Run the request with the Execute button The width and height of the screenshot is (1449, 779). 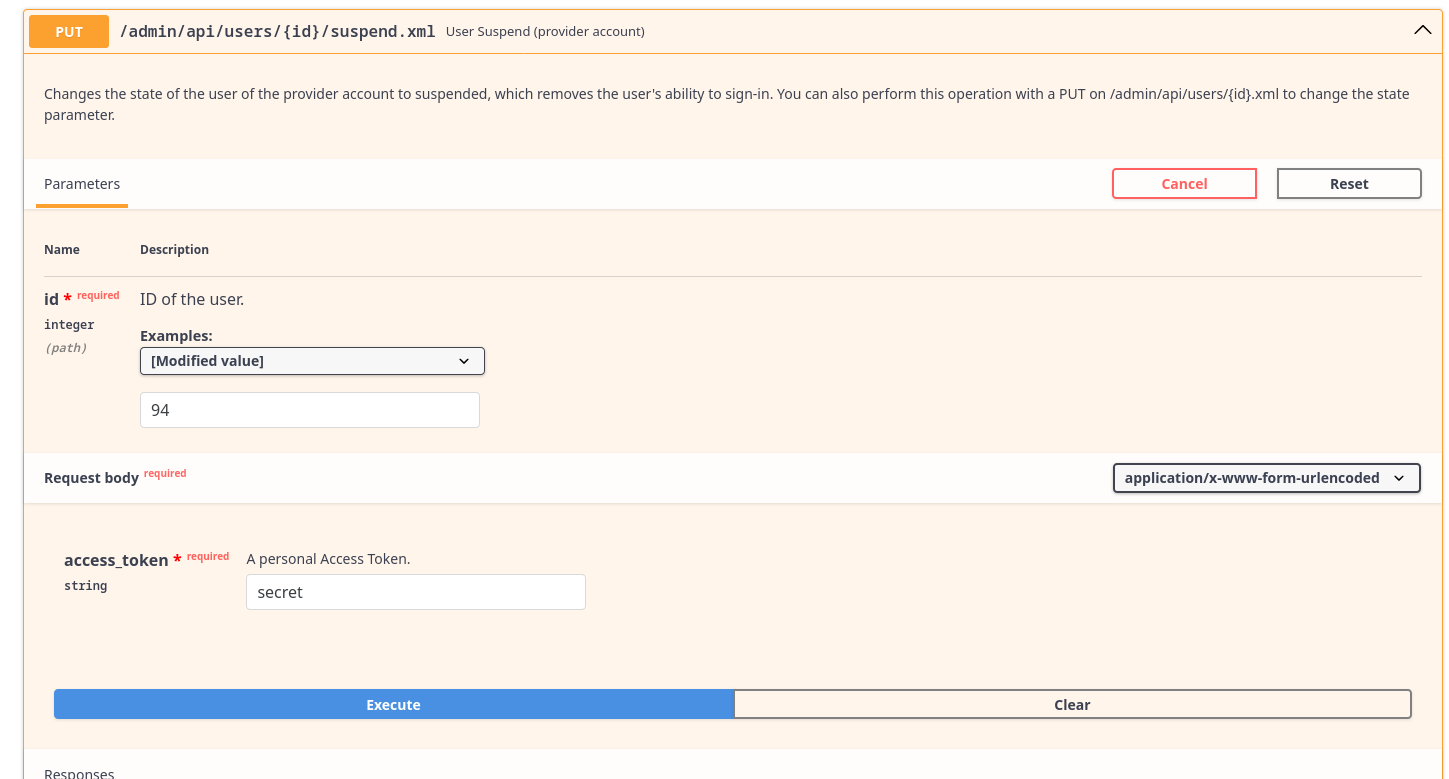pyautogui.click(x=393, y=705)
